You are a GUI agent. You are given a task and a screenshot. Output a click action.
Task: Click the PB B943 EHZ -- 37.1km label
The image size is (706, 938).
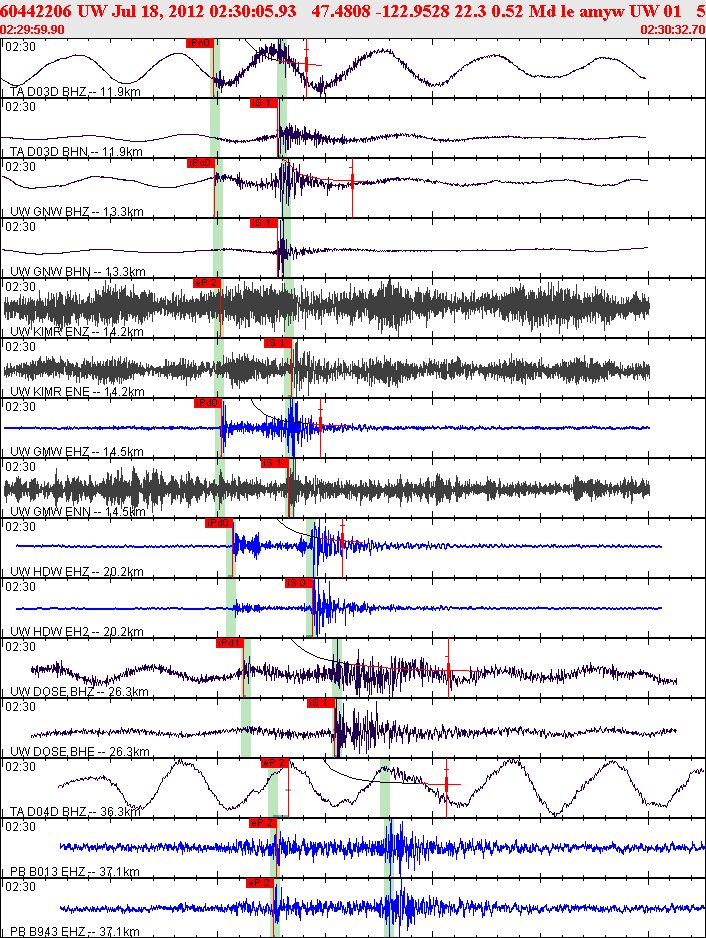(75, 931)
